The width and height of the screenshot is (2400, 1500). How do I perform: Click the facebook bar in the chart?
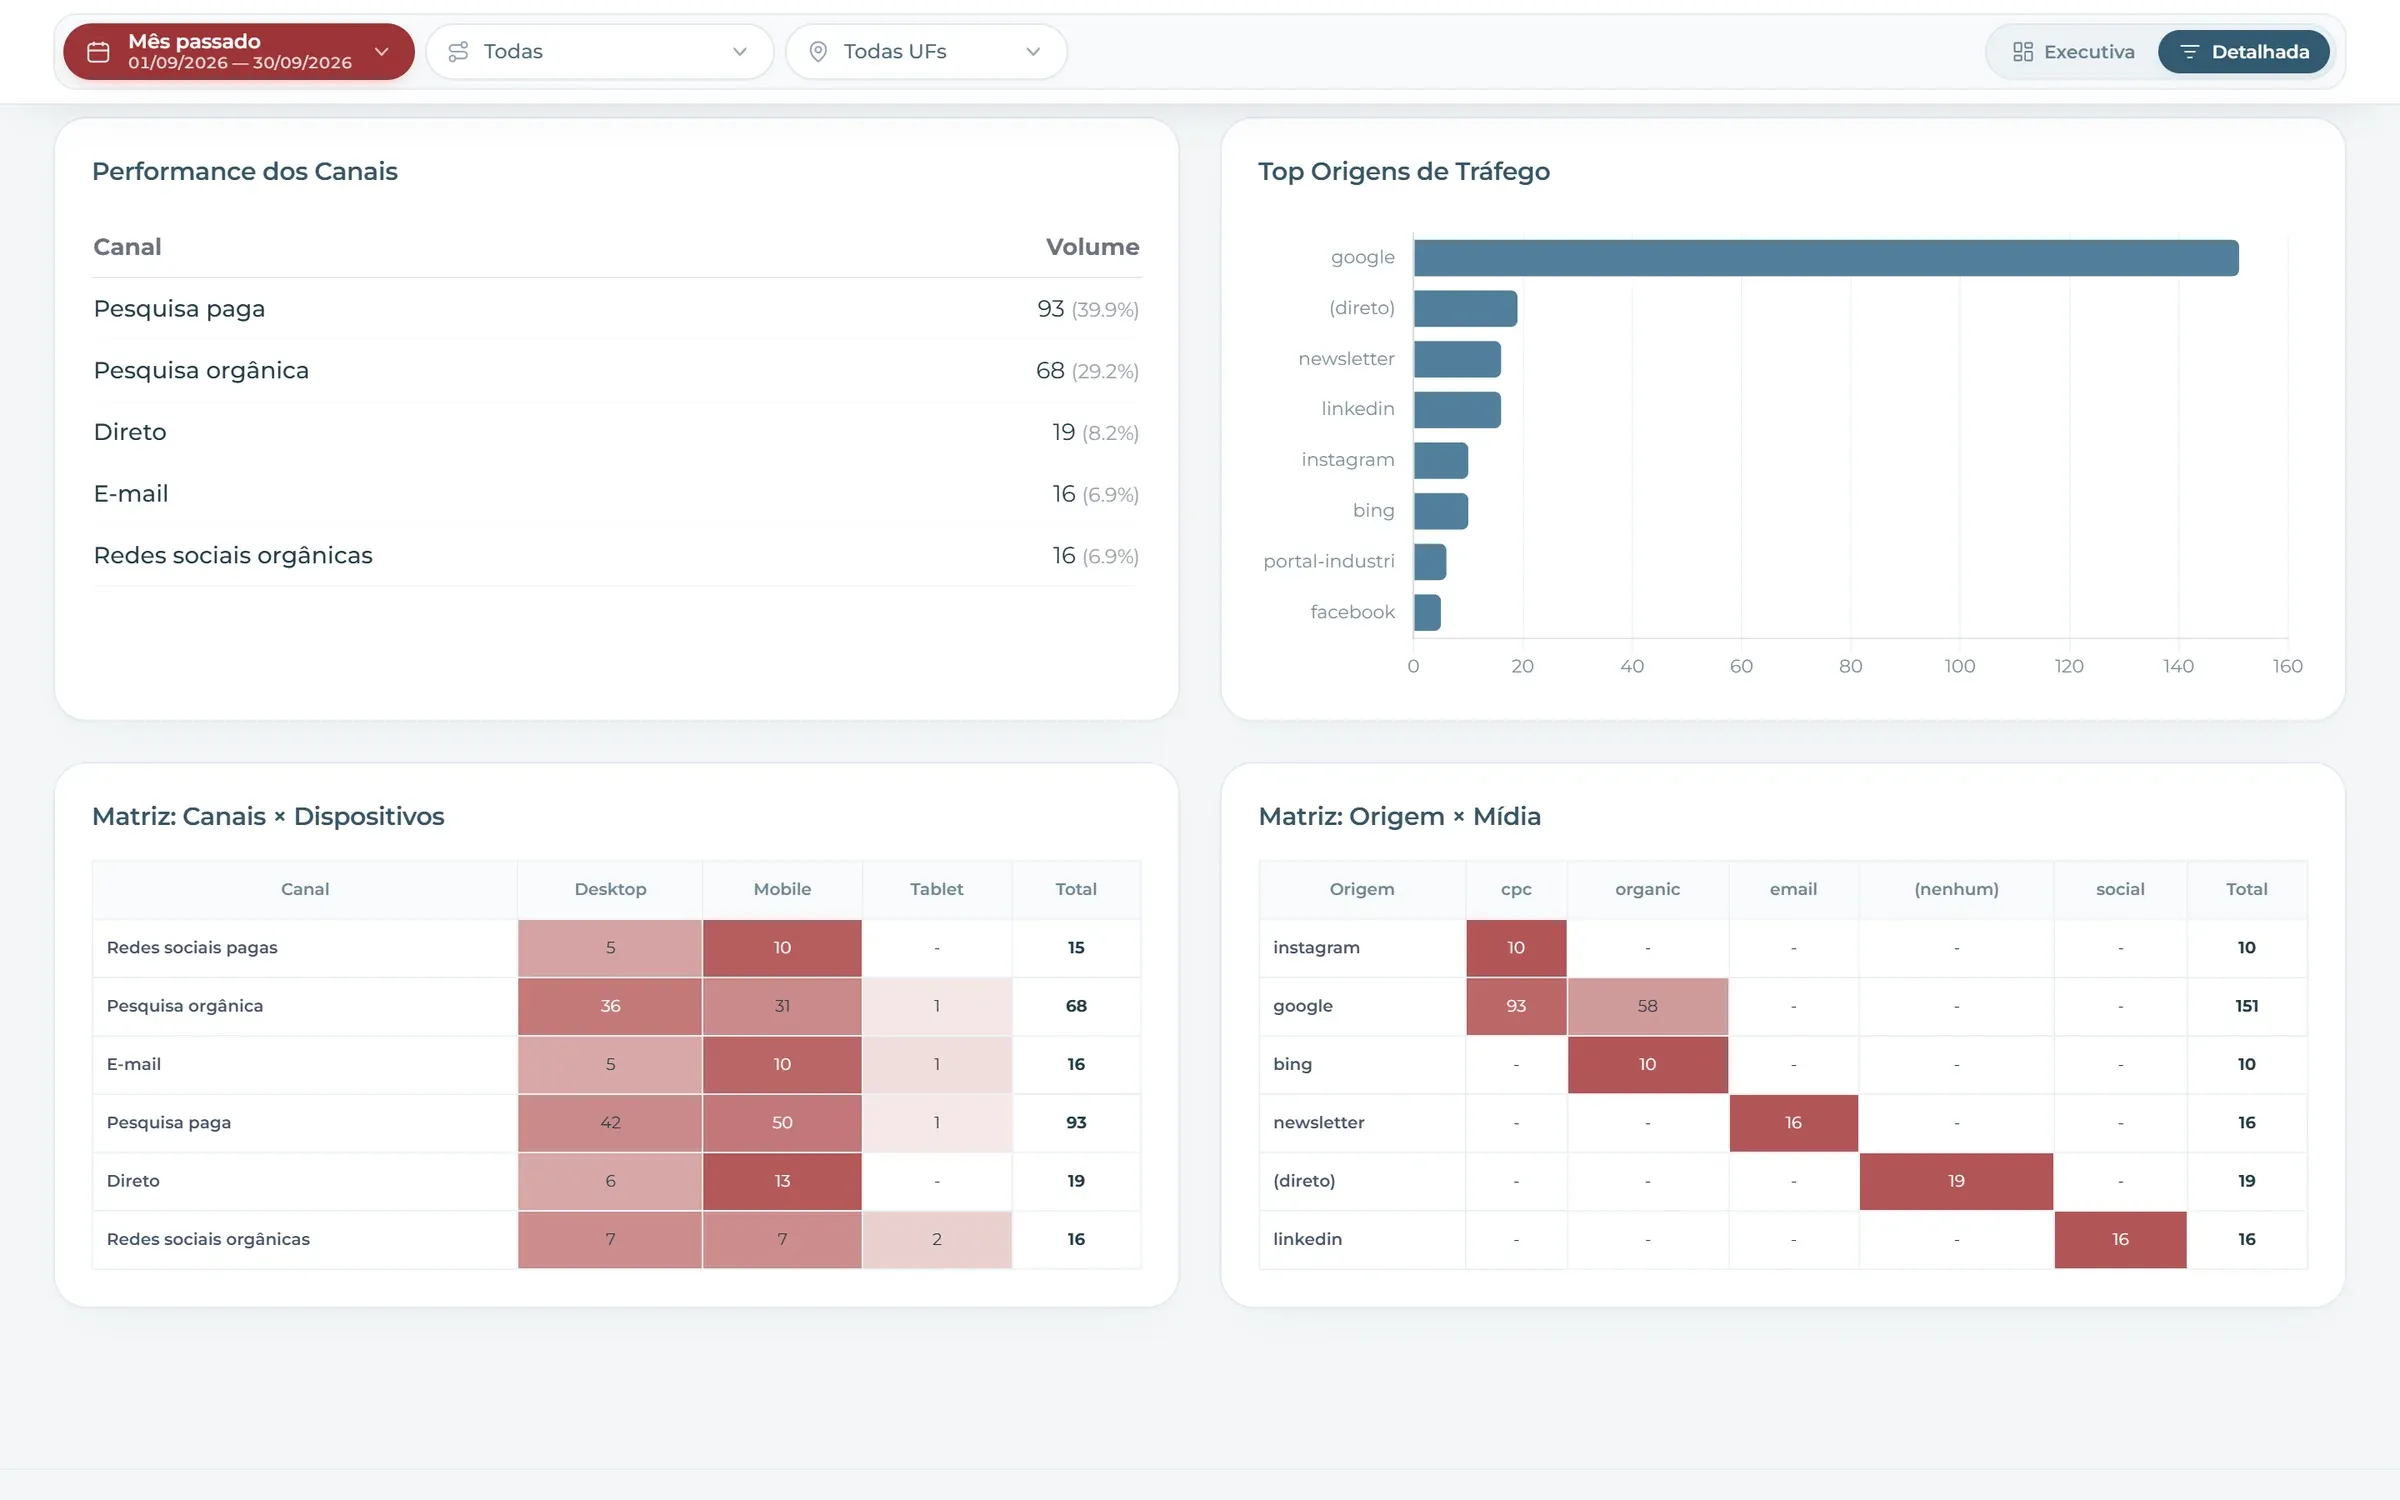1427,613
